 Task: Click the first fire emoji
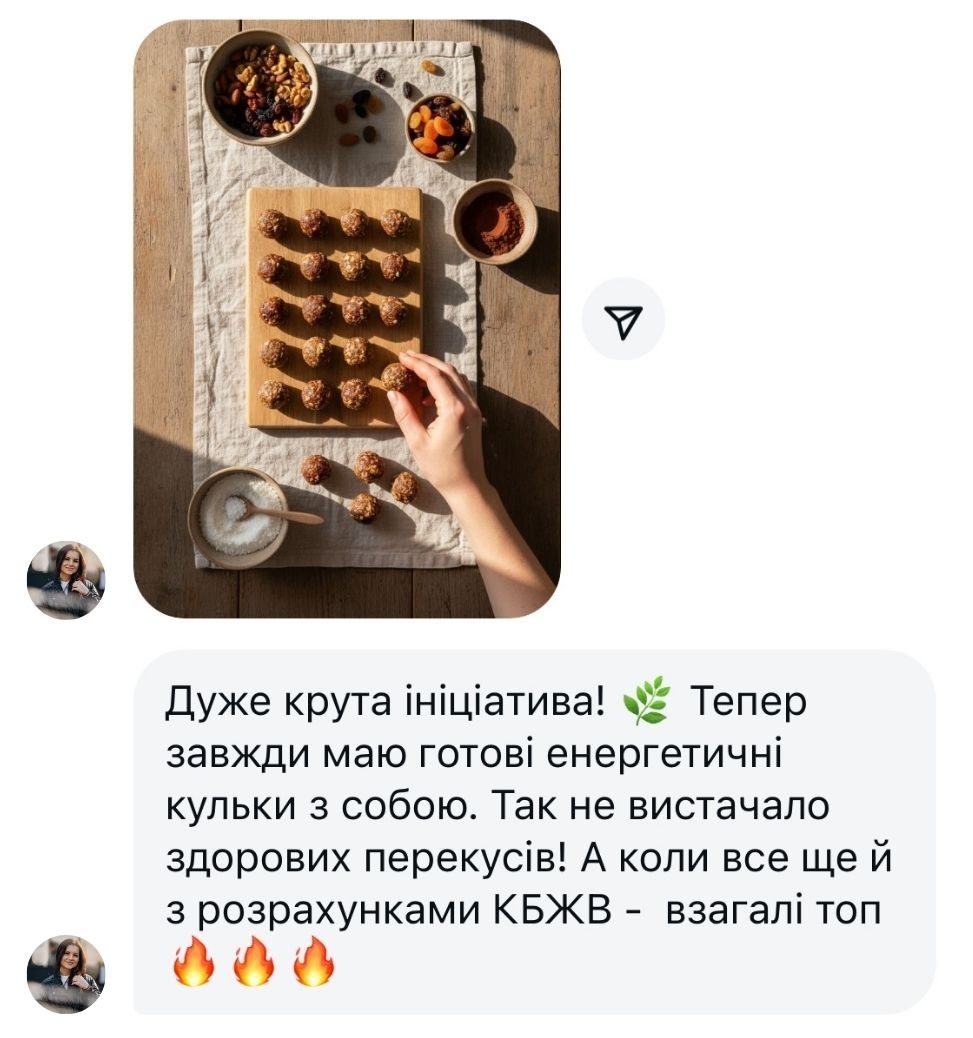click(x=194, y=961)
